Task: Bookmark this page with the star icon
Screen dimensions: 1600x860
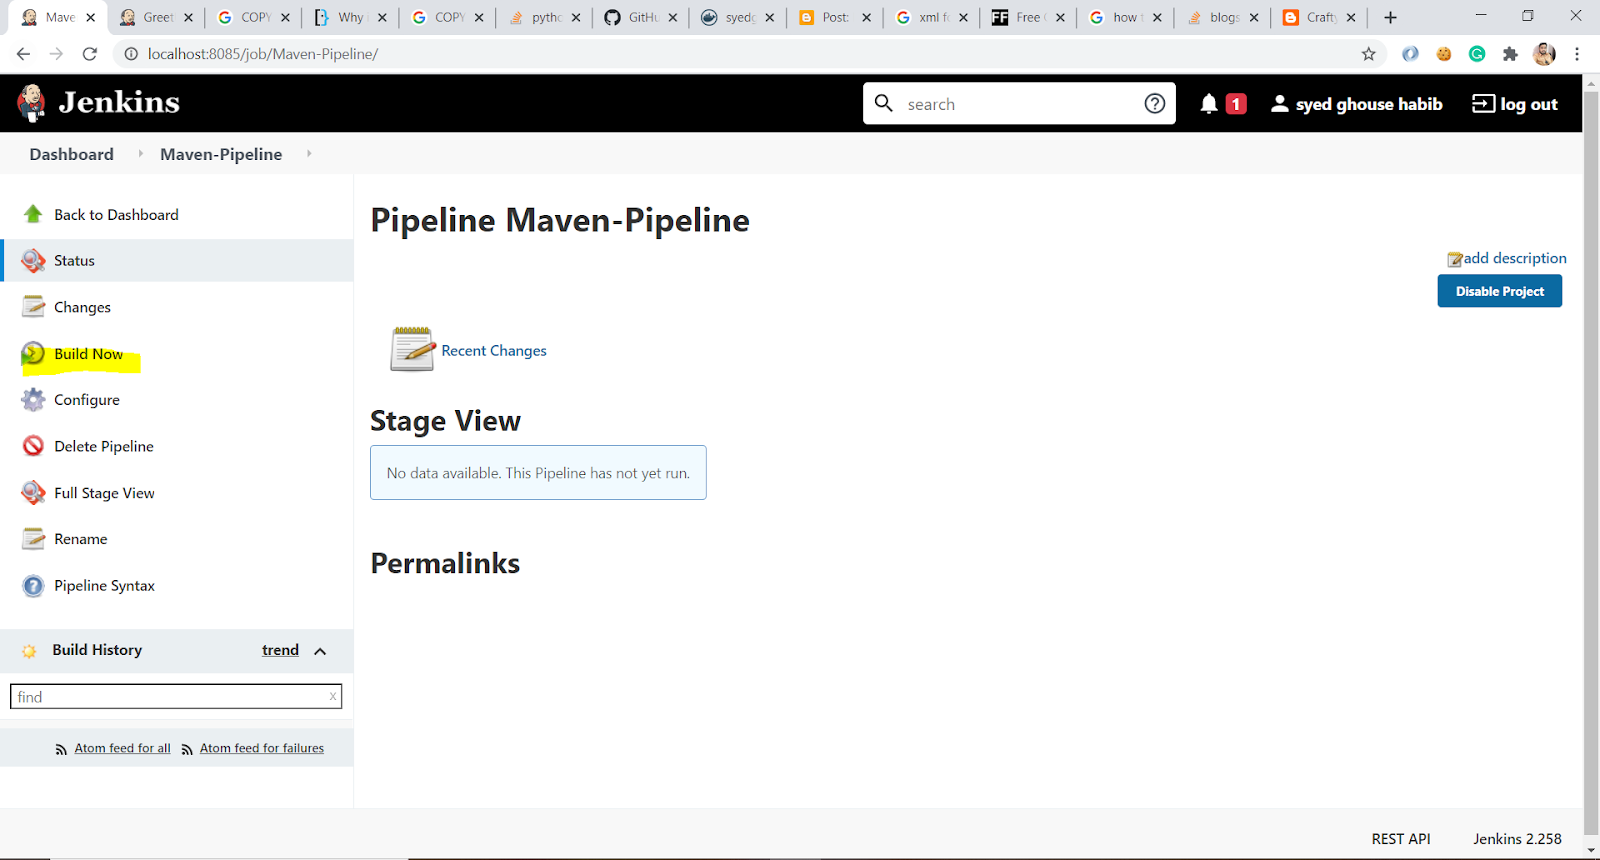Action: tap(1369, 54)
